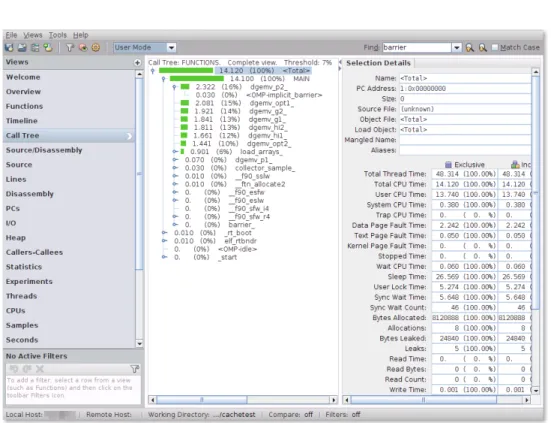The width and height of the screenshot is (551, 423).
Task: Open the Find history dropdown arrow
Action: click(456, 47)
